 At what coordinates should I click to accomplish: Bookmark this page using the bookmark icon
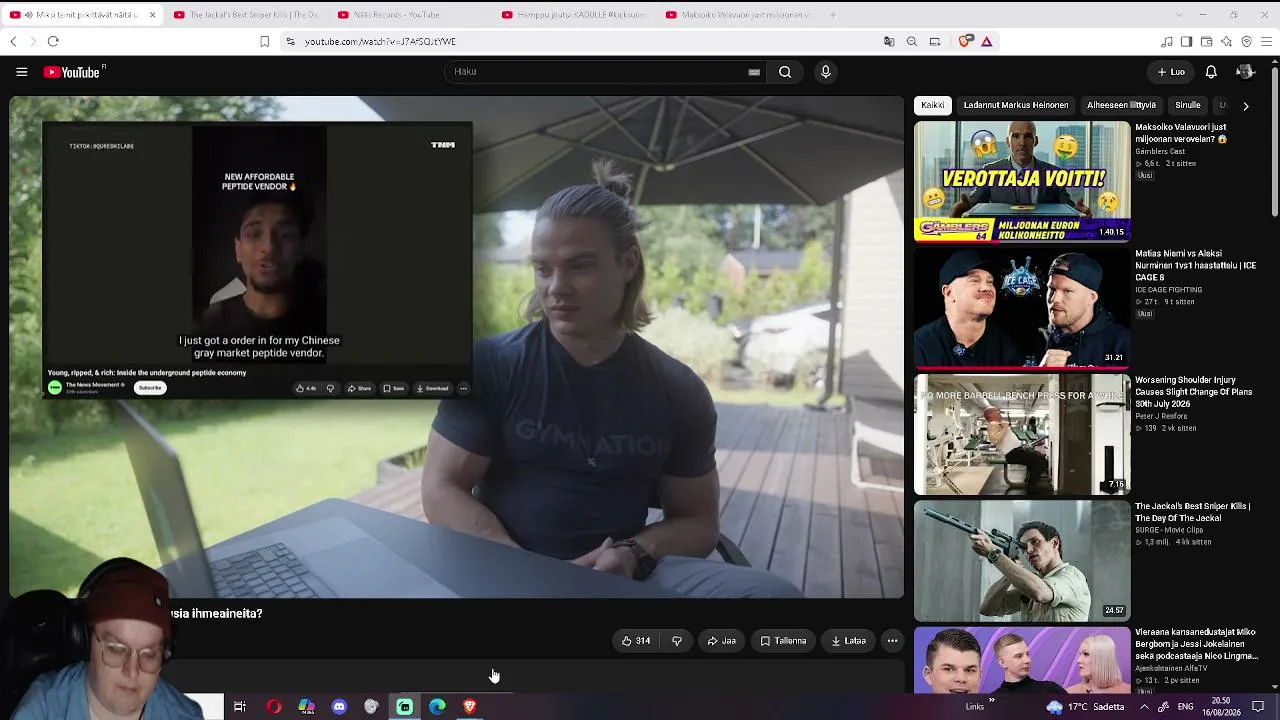(x=264, y=41)
